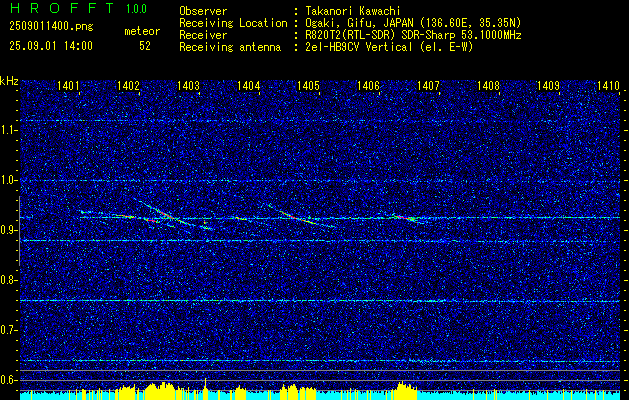
Task: Click the kHz axis unit label
Action: pos(9,81)
